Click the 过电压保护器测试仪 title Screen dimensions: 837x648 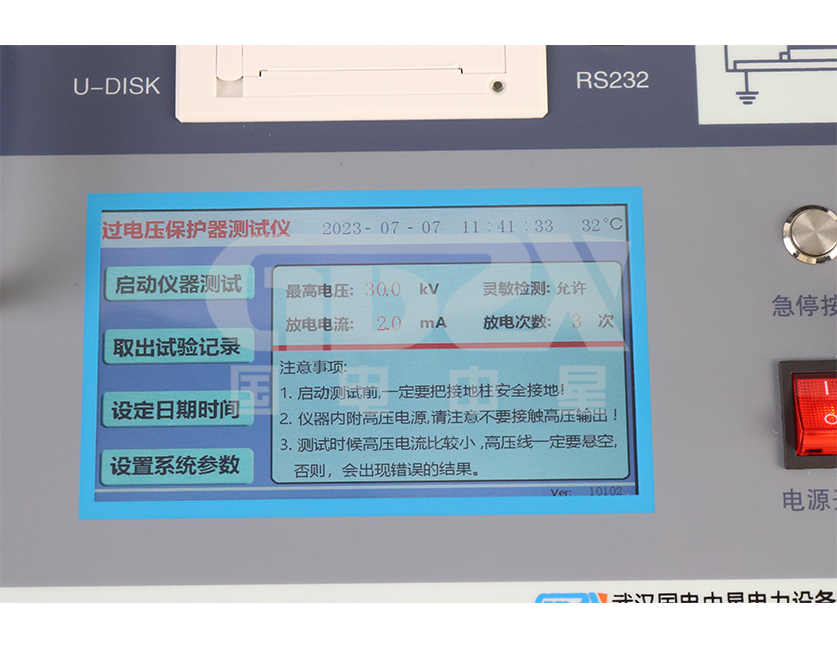(x=196, y=228)
